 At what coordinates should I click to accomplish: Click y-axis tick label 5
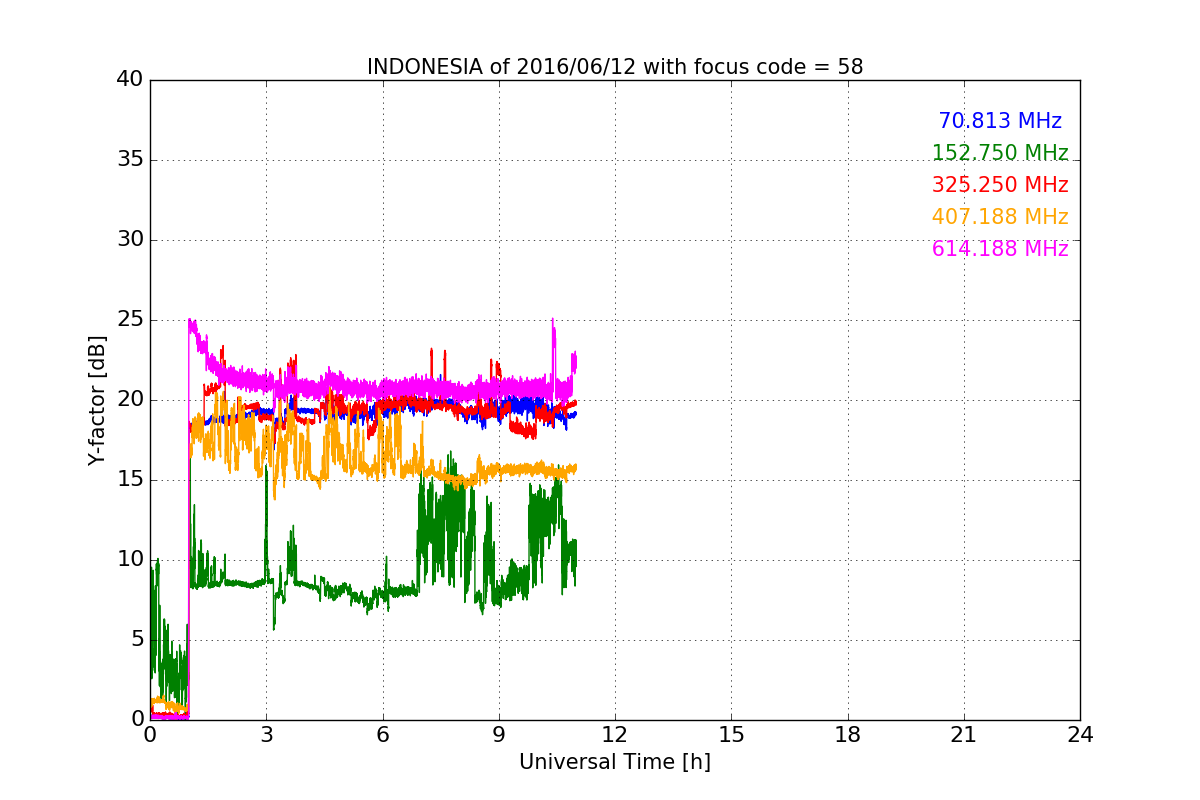tap(137, 640)
